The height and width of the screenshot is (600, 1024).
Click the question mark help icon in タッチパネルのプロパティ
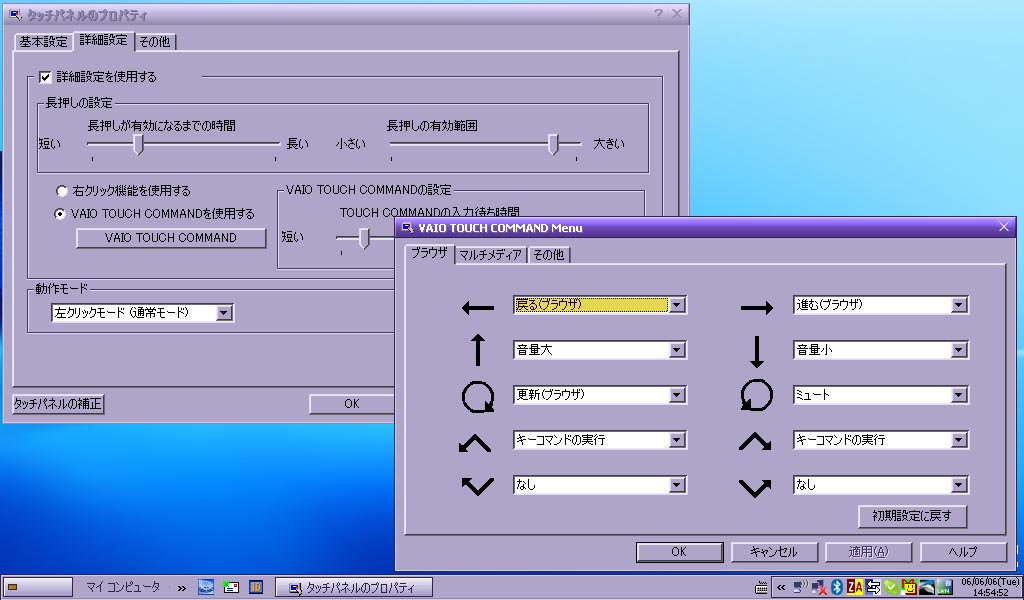click(658, 14)
